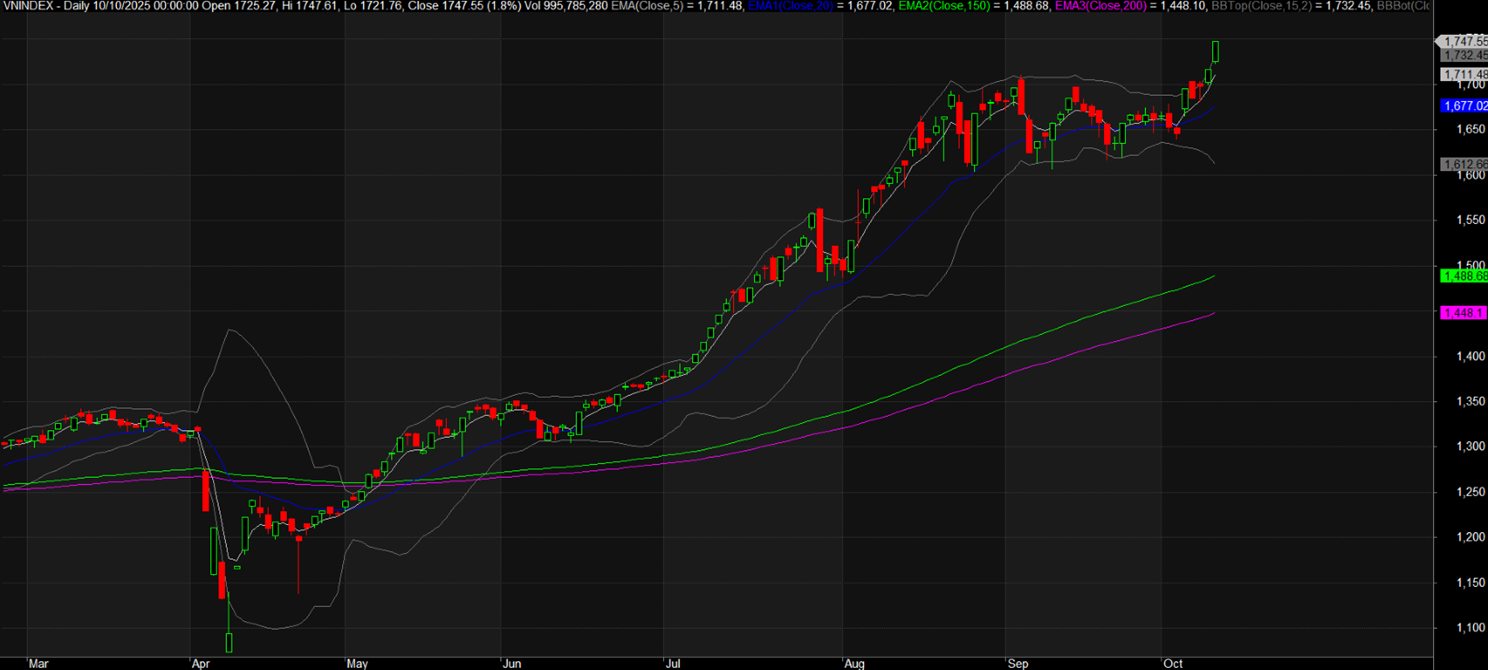Click the magenta 1,448.1 price tag
This screenshot has width=1488, height=670.
point(1462,313)
